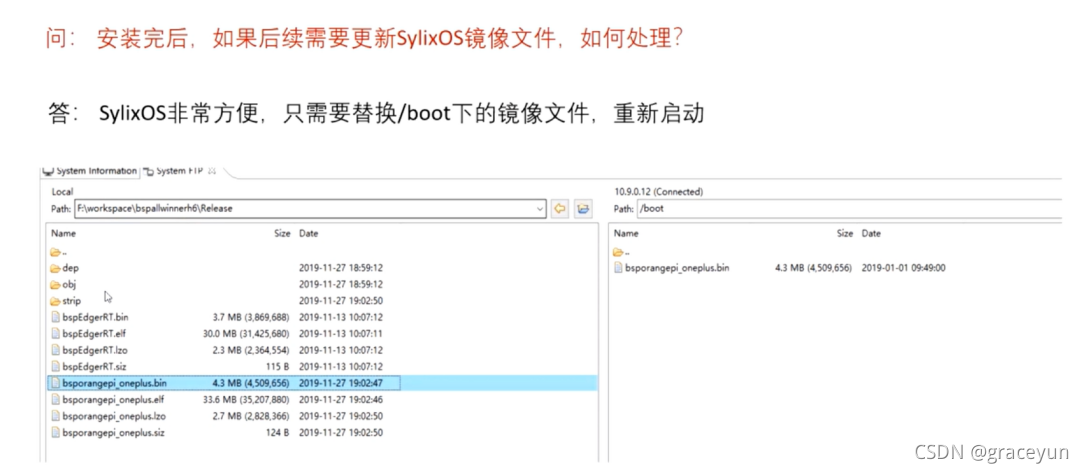Sort local files by Size column
Screen dimensions: 1084x473
pyautogui.click(x=282, y=234)
